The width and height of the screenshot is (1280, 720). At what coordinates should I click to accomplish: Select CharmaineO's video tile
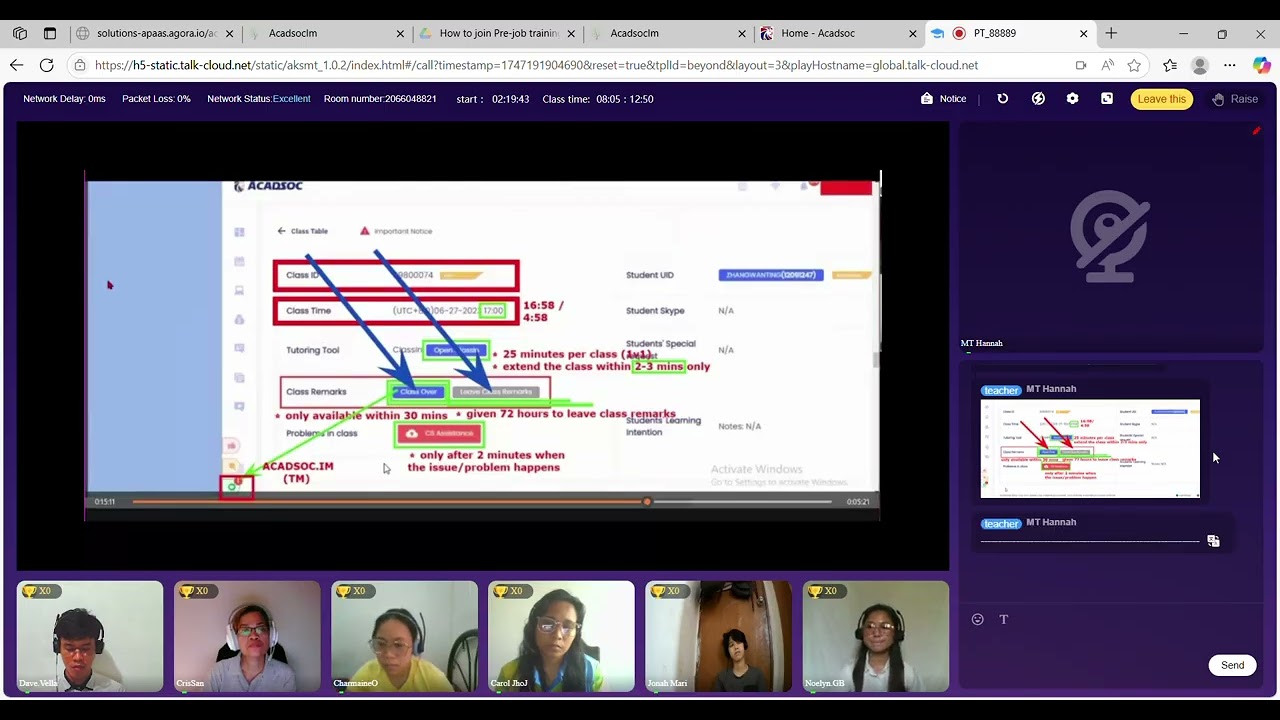point(404,636)
